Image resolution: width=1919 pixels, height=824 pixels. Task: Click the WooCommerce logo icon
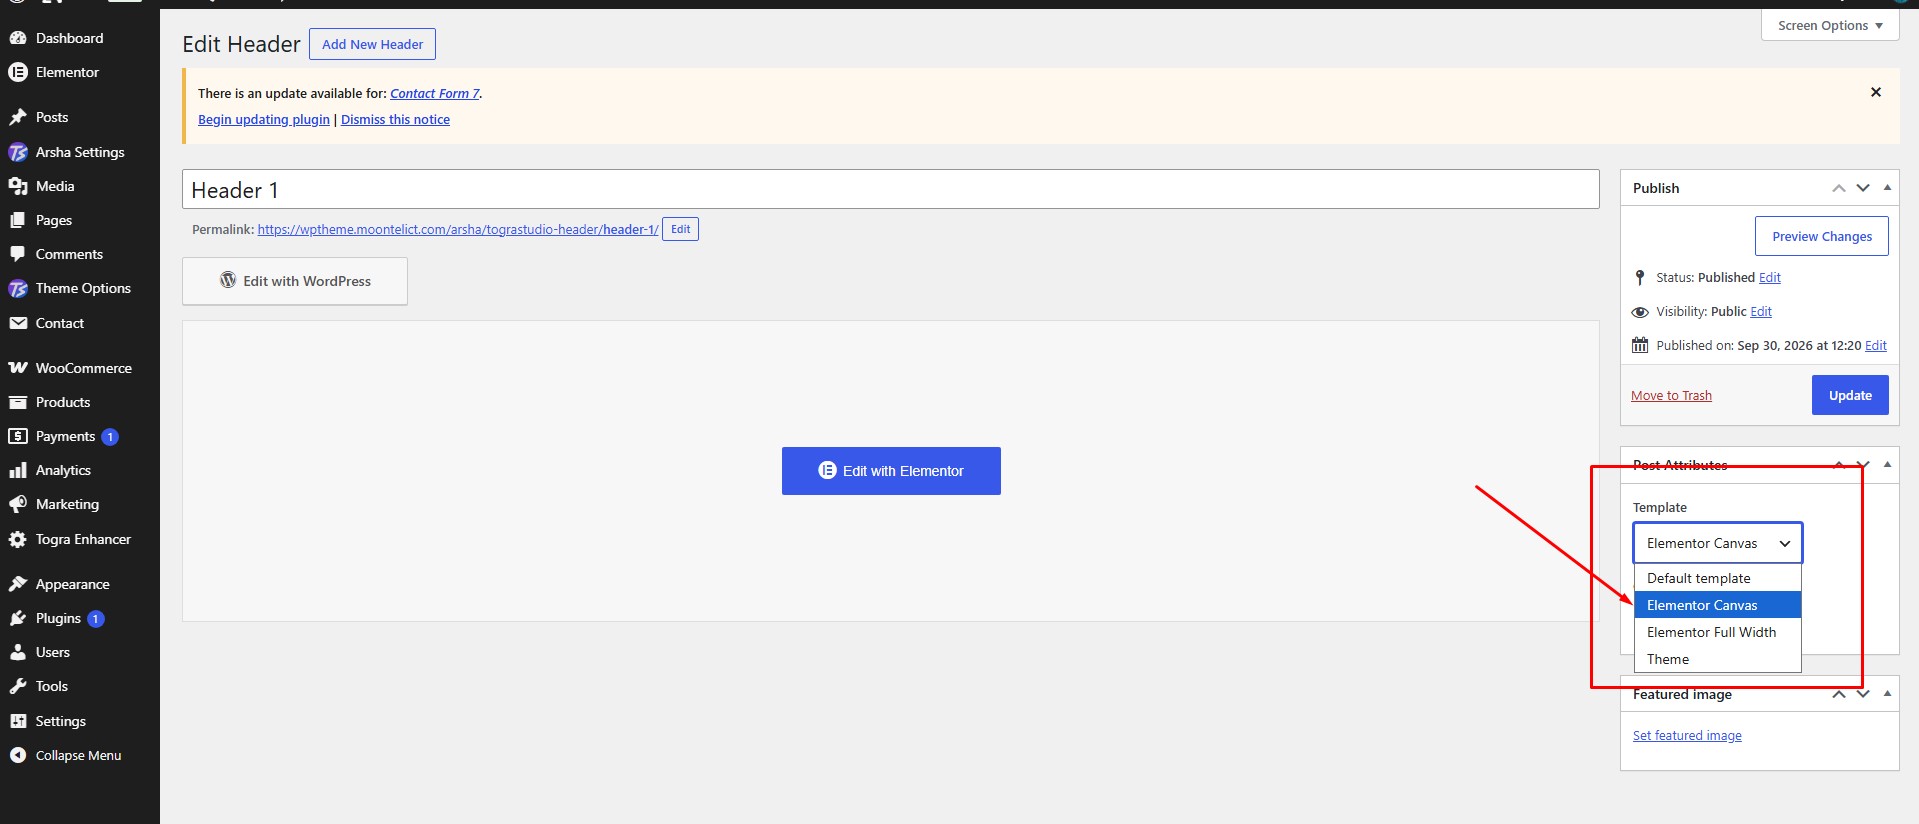(x=18, y=368)
